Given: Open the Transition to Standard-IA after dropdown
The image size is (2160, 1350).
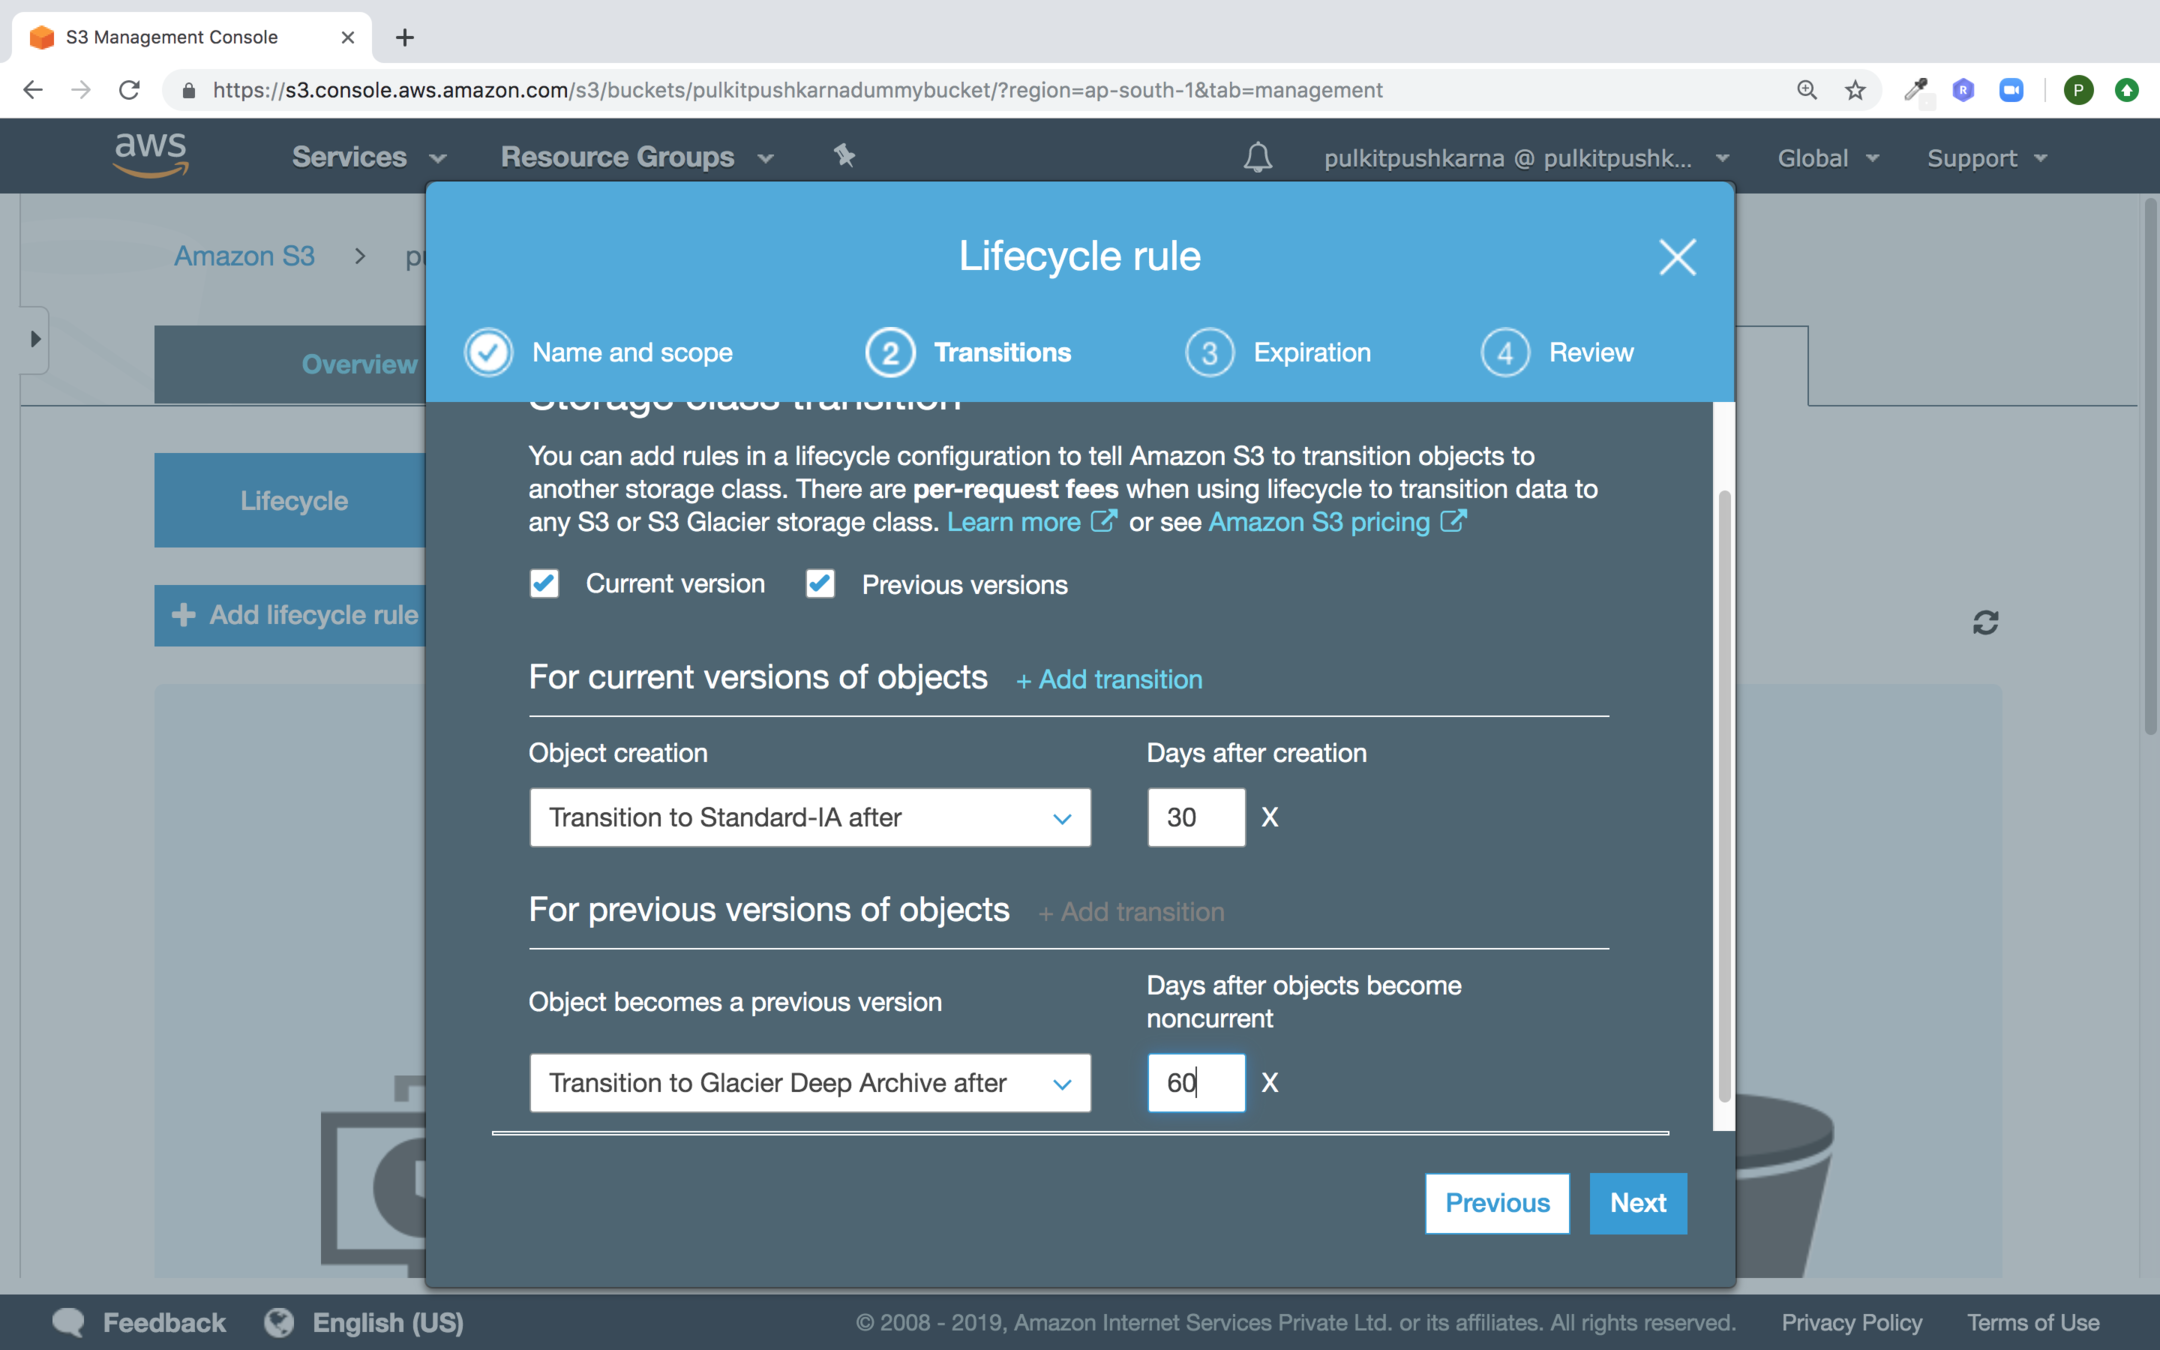Looking at the screenshot, I should click(x=810, y=818).
